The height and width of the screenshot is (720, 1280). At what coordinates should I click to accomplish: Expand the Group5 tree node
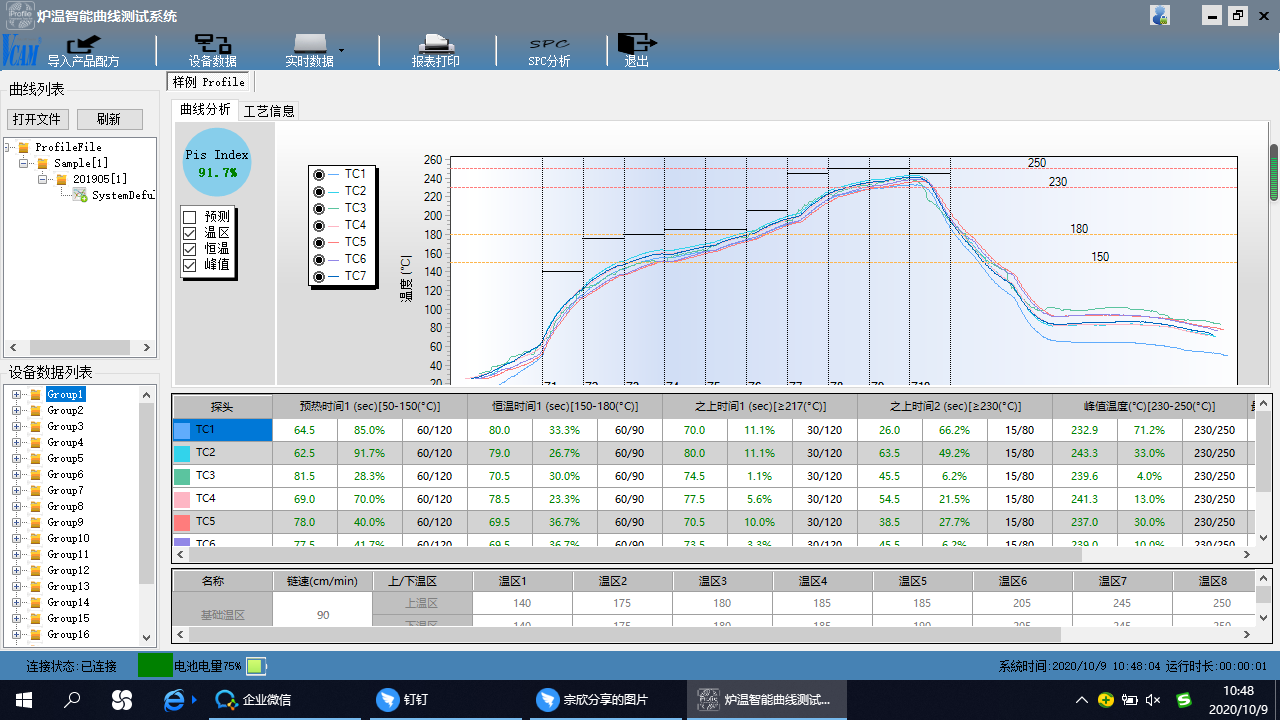(16, 458)
